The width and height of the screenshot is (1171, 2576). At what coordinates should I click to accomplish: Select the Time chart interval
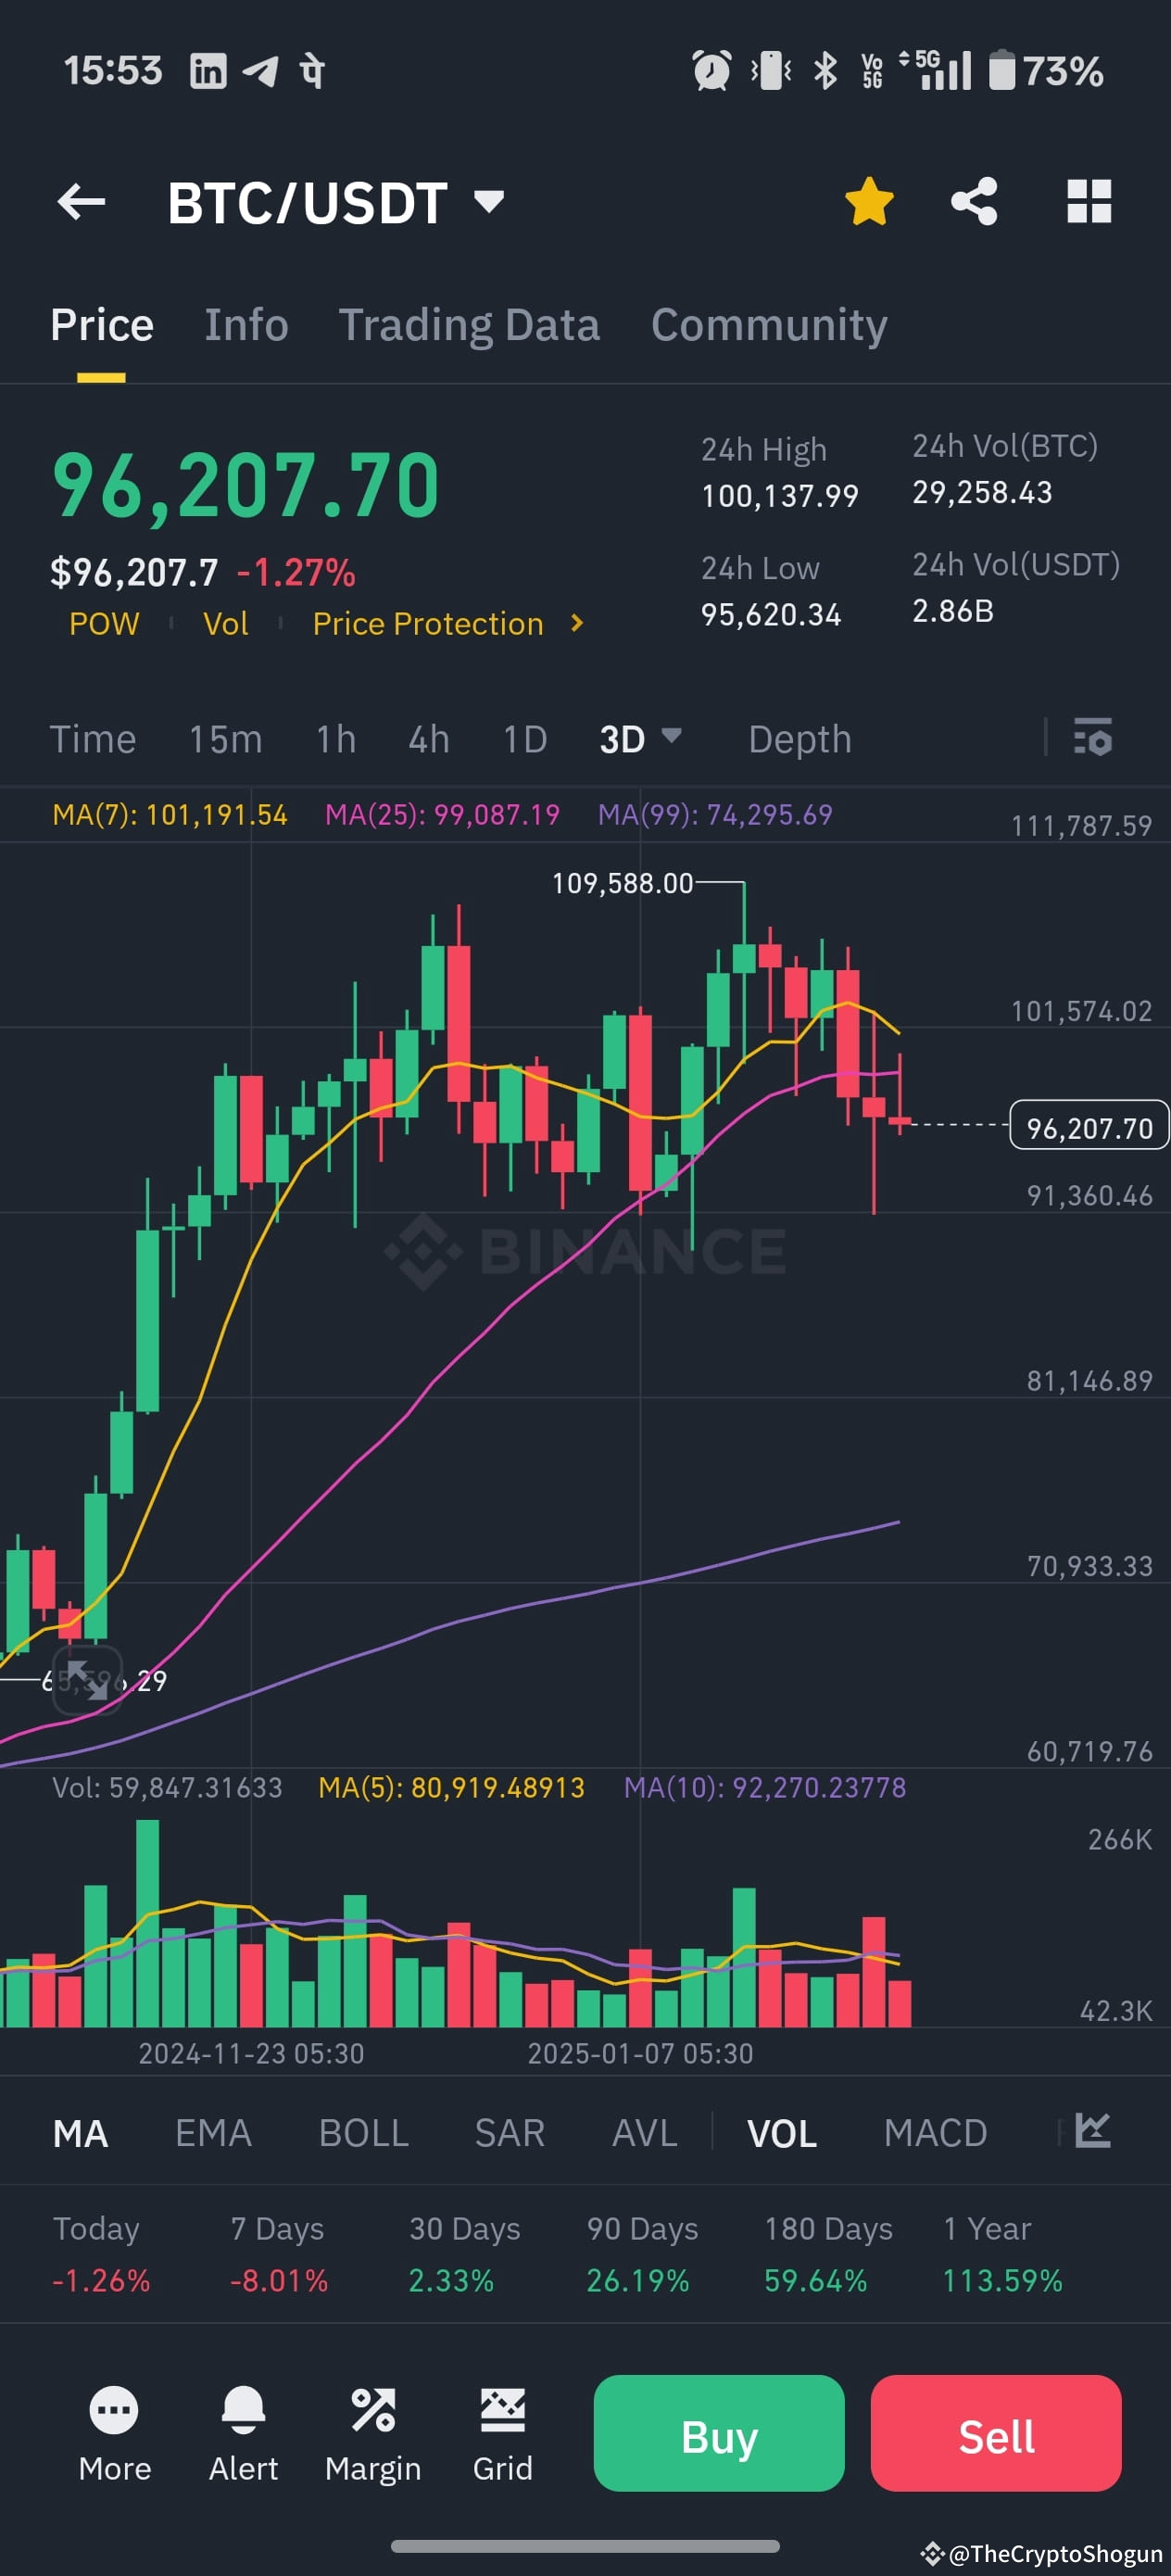tap(93, 739)
